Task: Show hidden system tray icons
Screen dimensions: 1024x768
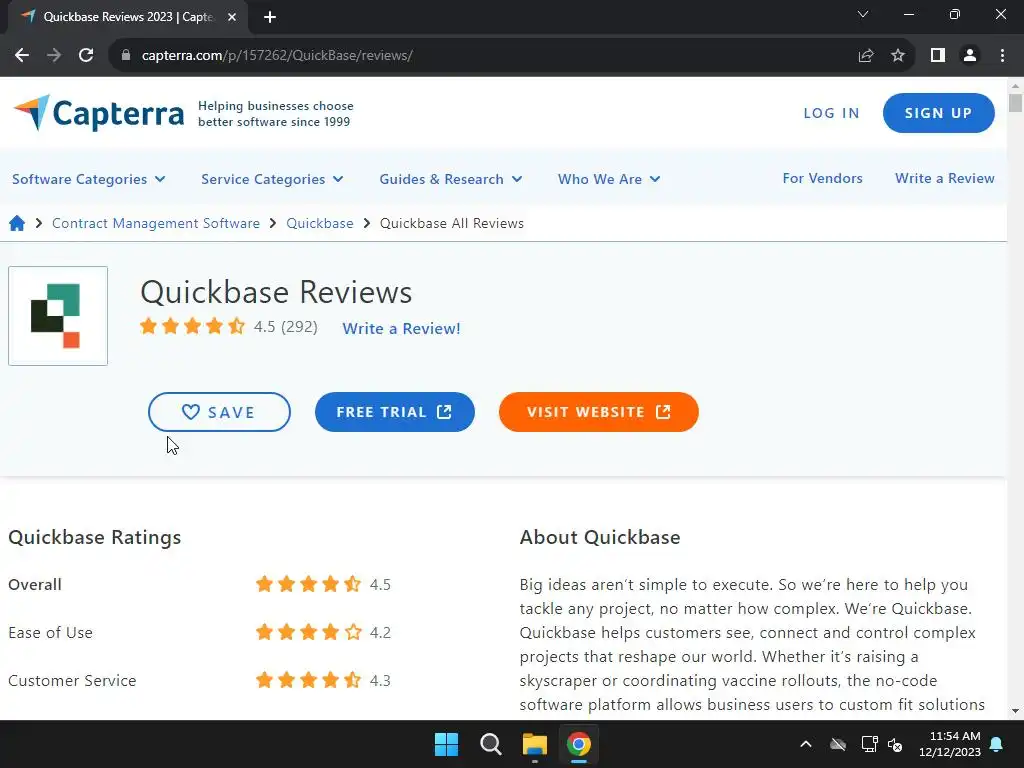Action: (x=806, y=744)
